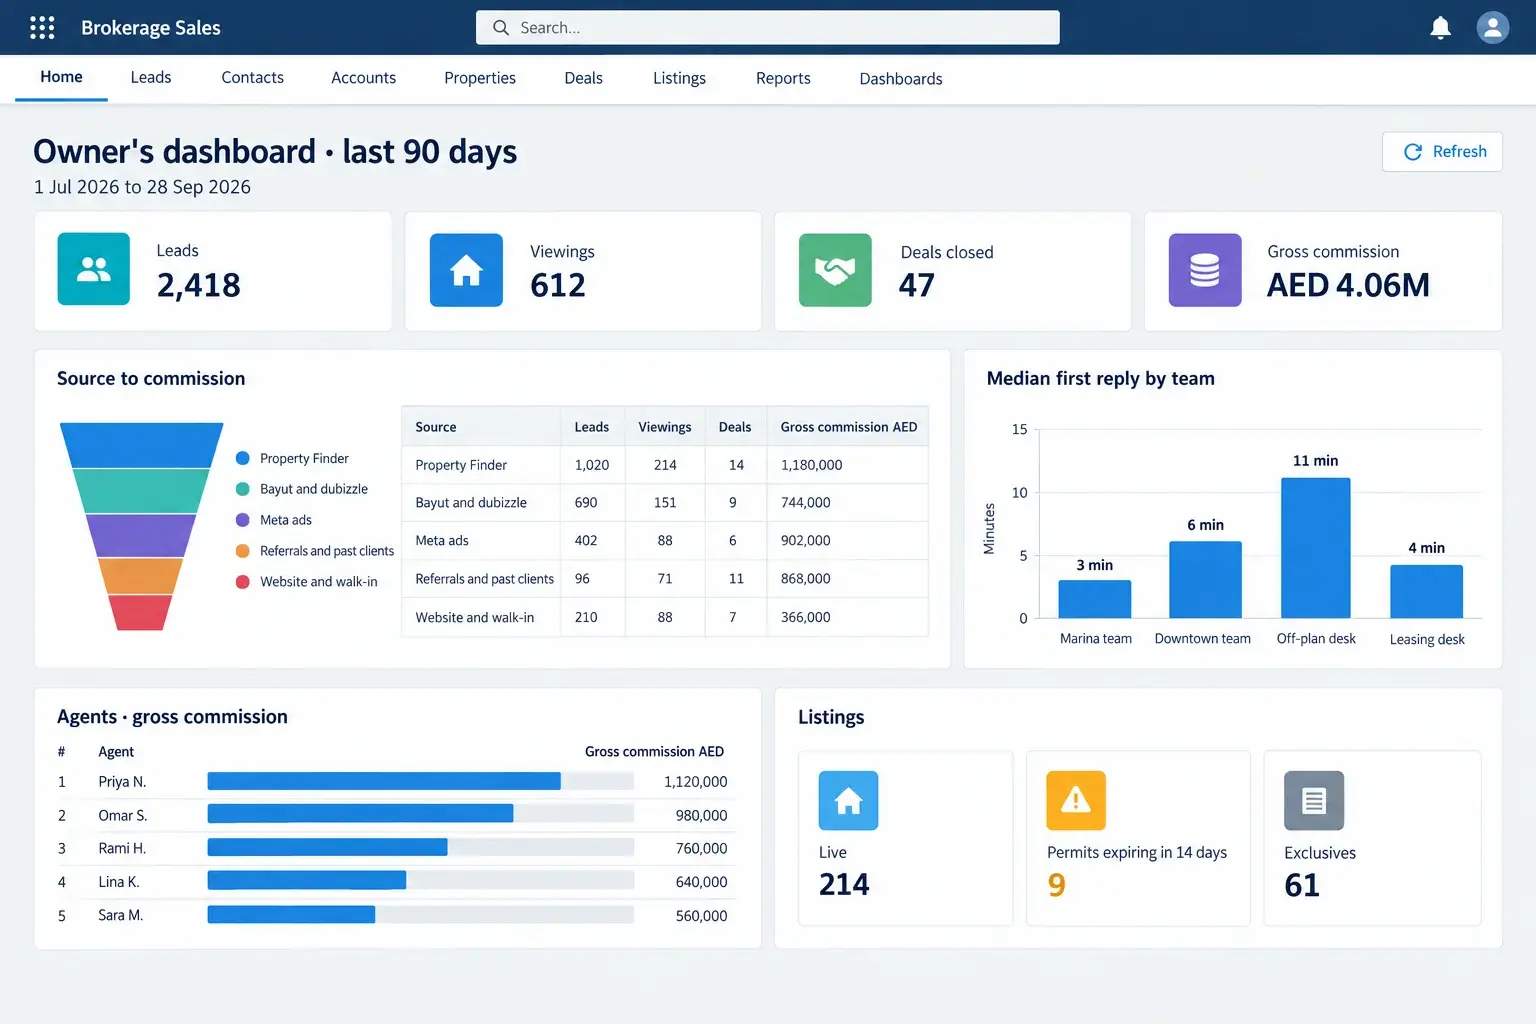Click the Website and walk-in legend dot
1536x1024 pixels.
pyautogui.click(x=242, y=582)
